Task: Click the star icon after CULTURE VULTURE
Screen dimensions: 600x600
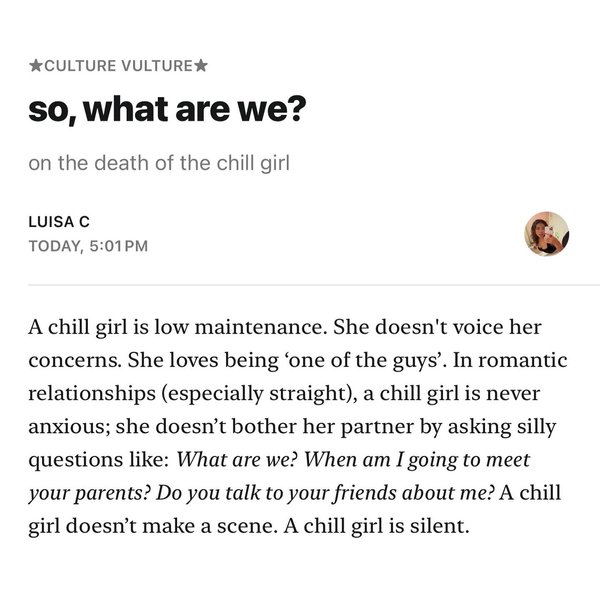Action: pos(201,67)
